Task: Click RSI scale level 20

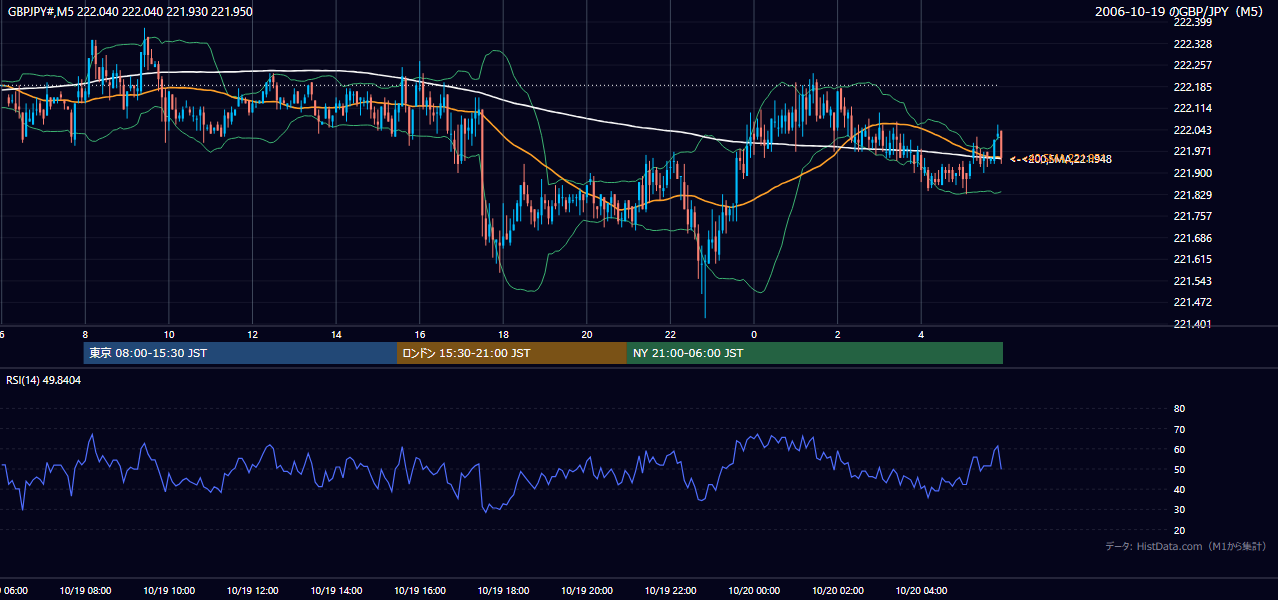Action: [x=1179, y=530]
